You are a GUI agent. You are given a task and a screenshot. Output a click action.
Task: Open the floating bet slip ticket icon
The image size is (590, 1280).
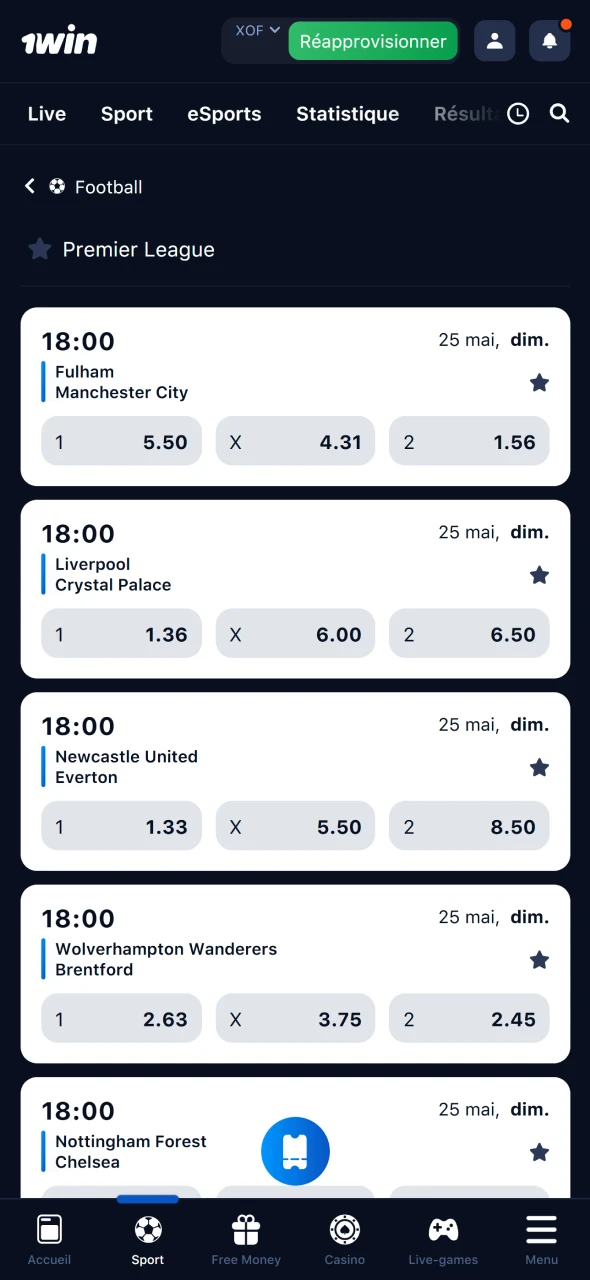pyautogui.click(x=295, y=1151)
